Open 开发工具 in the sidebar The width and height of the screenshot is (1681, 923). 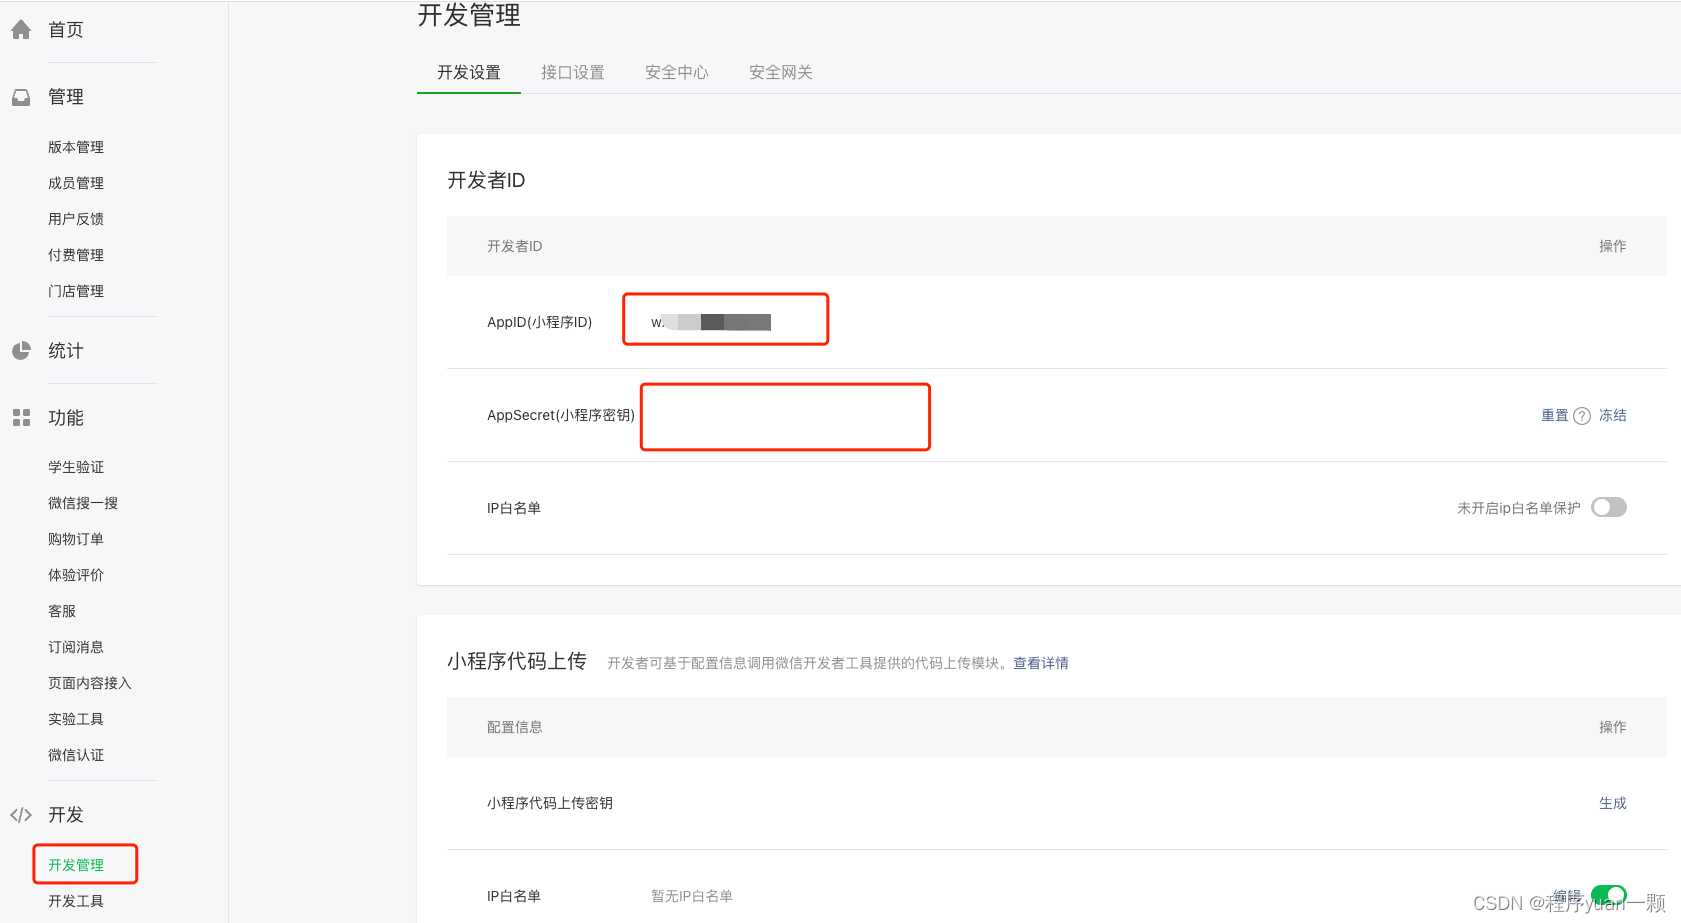[76, 901]
